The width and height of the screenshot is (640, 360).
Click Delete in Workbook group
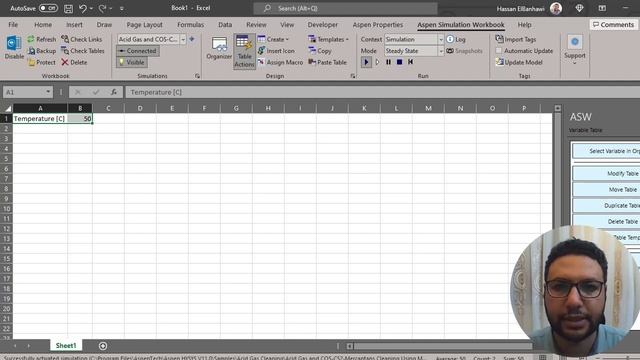pyautogui.click(x=74, y=62)
